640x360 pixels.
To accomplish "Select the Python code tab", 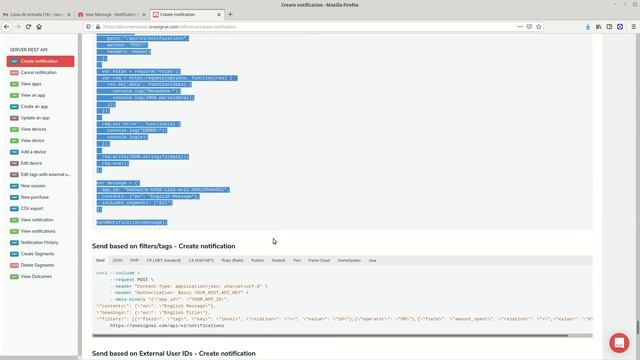I will 258,260.
